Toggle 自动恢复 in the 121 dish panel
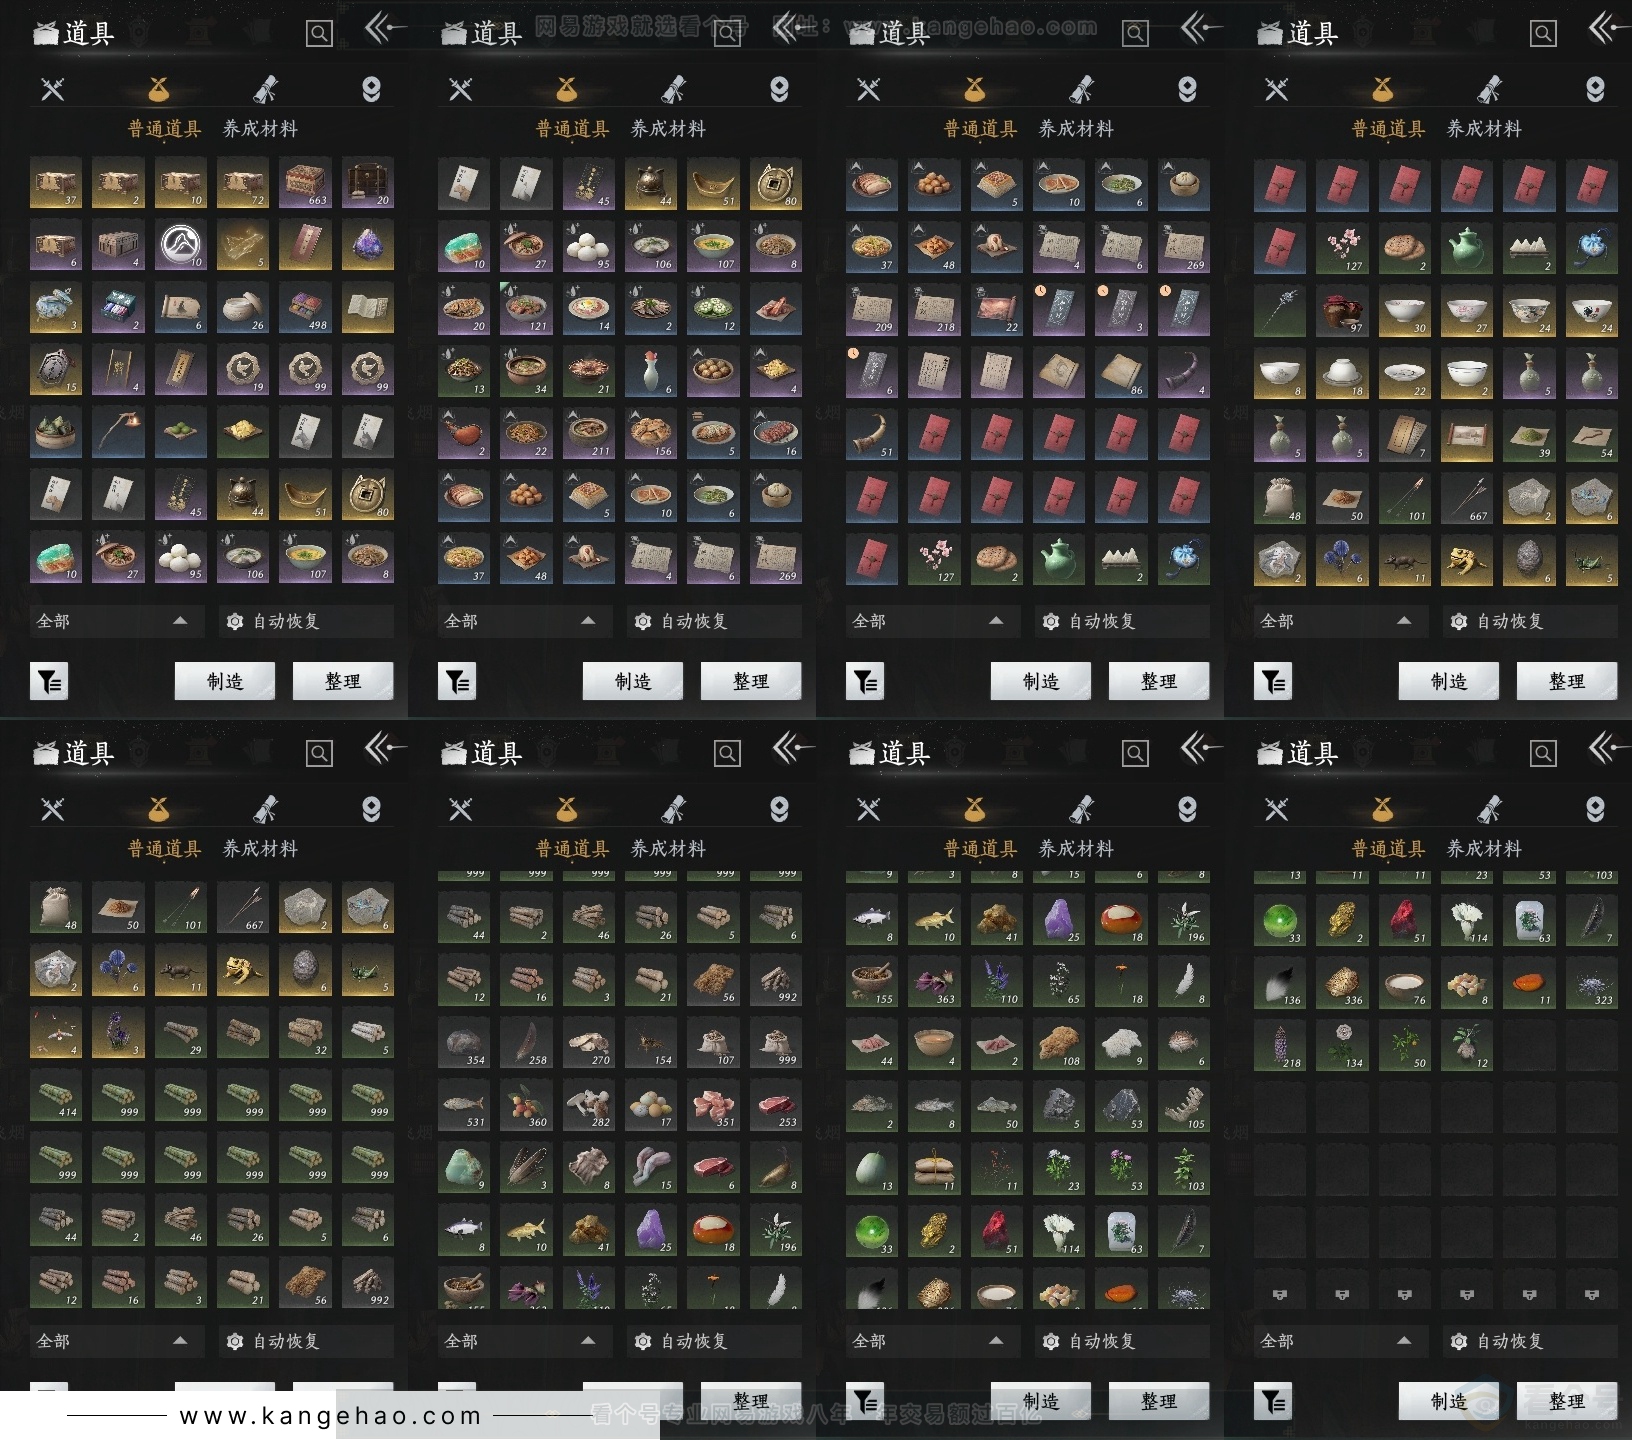The height and width of the screenshot is (1440, 1632). (x=714, y=621)
